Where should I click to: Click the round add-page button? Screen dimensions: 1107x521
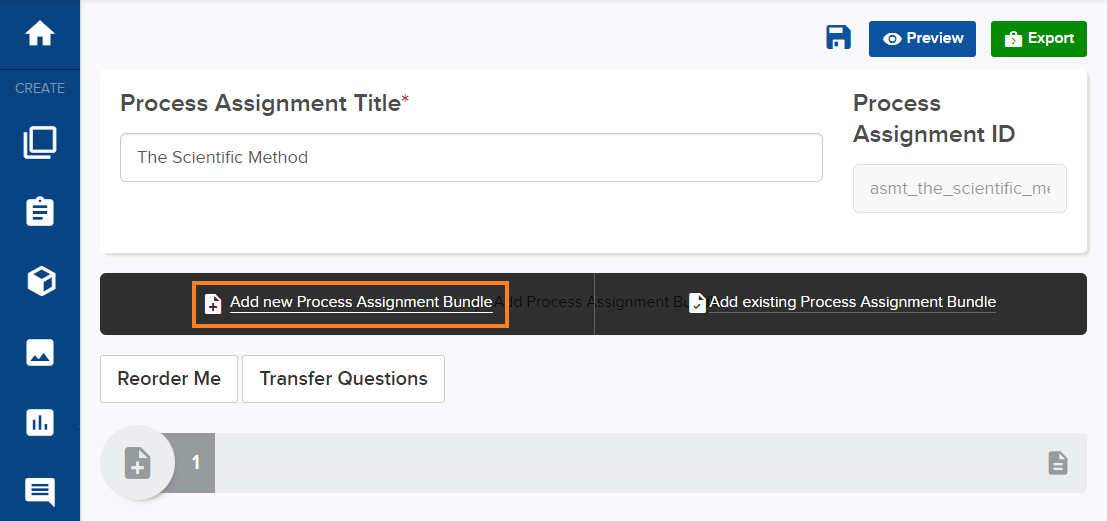(138, 463)
